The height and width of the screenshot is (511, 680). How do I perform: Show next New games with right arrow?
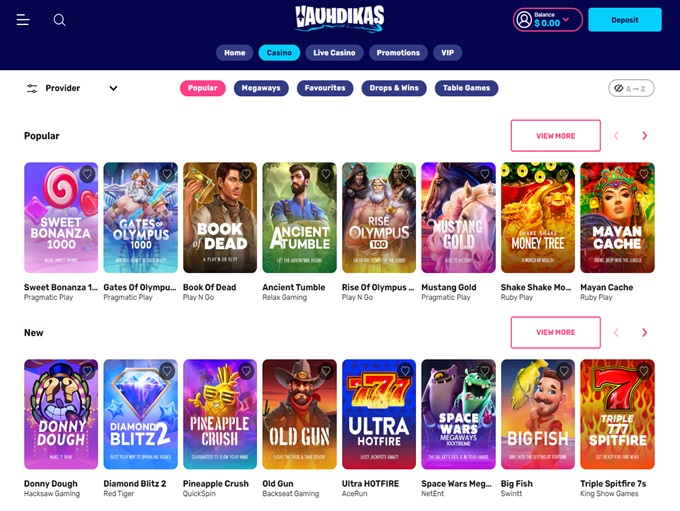click(x=644, y=332)
